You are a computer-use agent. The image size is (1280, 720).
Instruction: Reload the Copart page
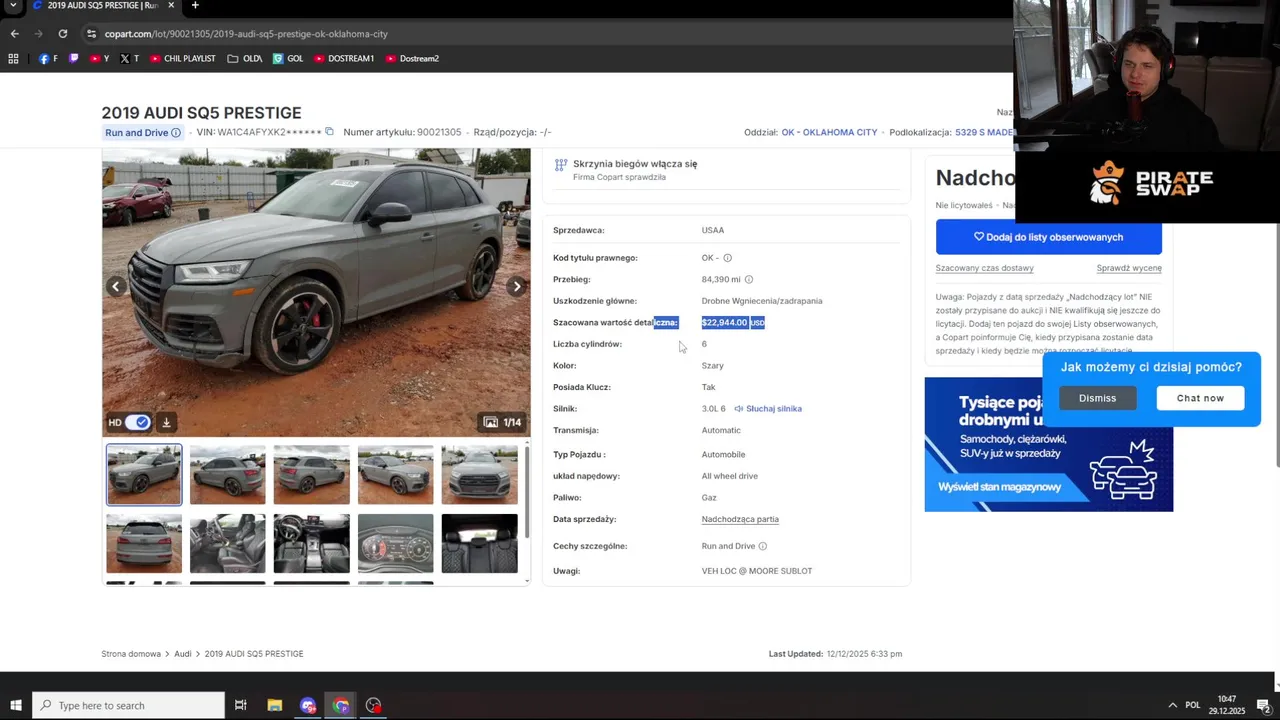pos(62,34)
